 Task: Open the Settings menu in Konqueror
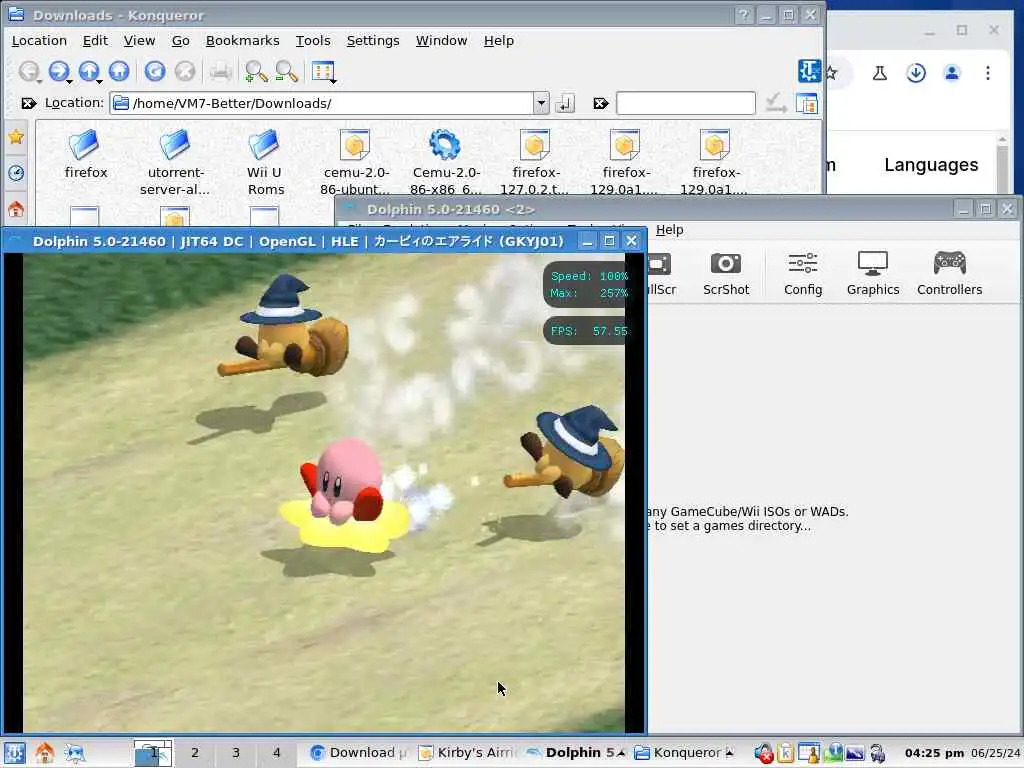[373, 40]
